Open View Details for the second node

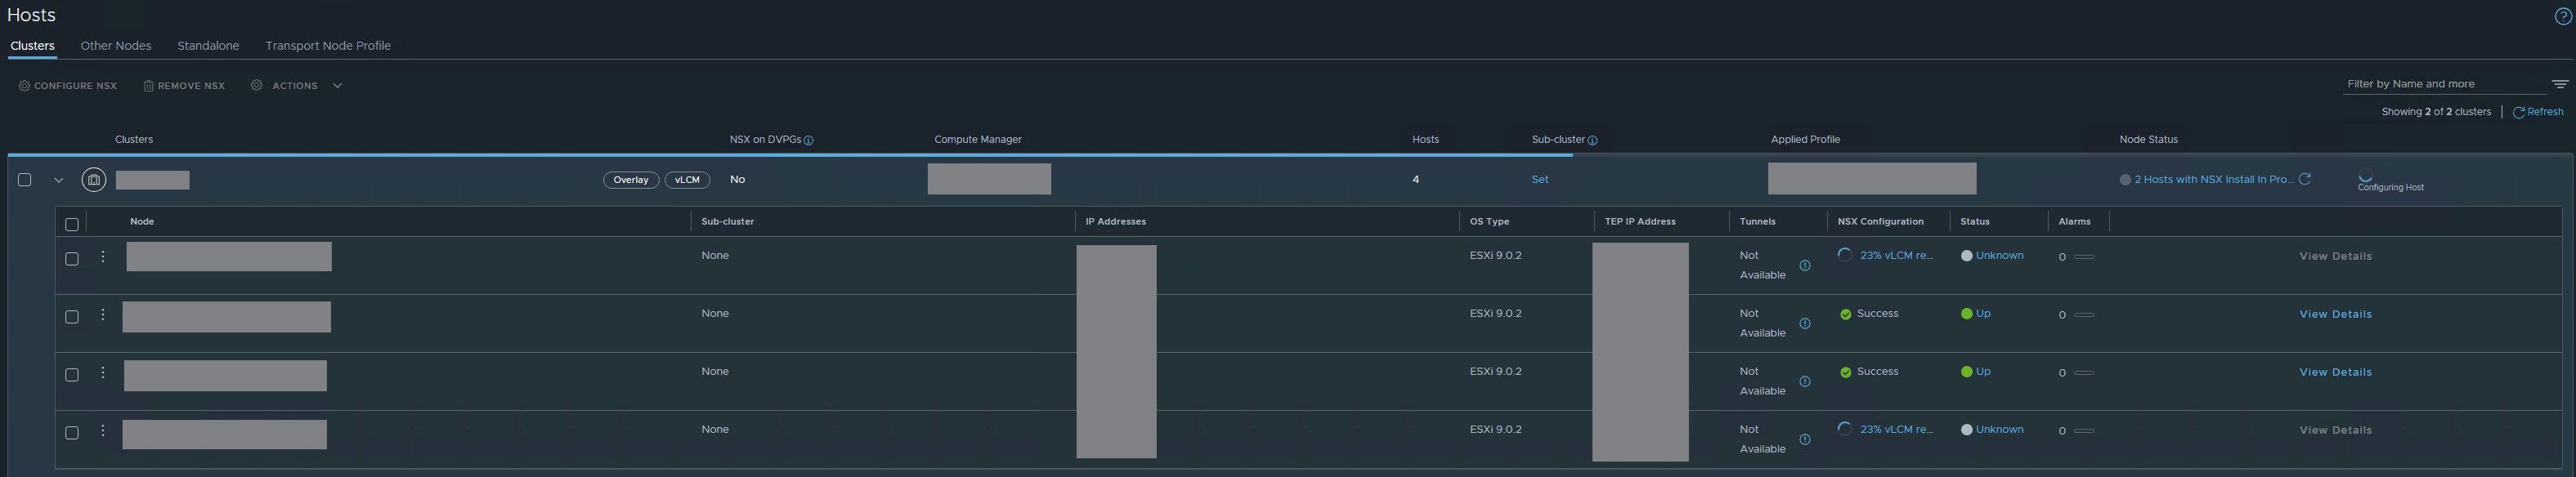(2335, 315)
